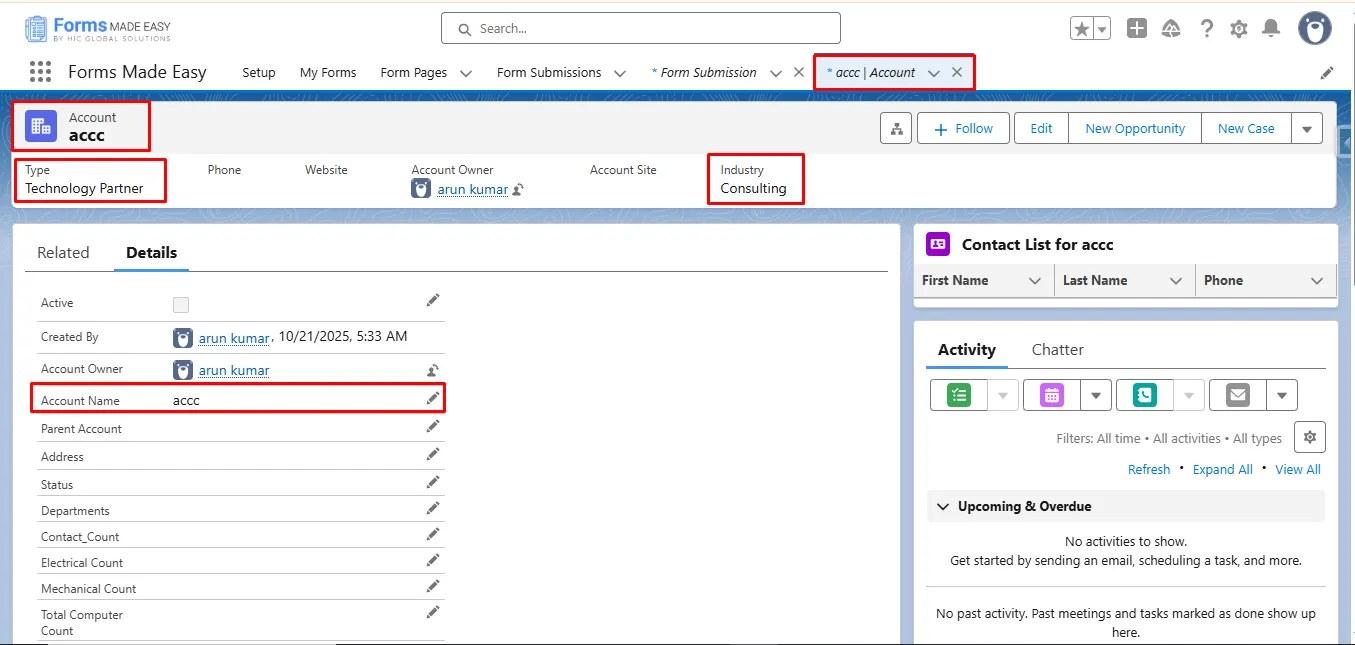Open Created By arun kumar link
Viewport: 1355px width, 645px height.
[234, 338]
